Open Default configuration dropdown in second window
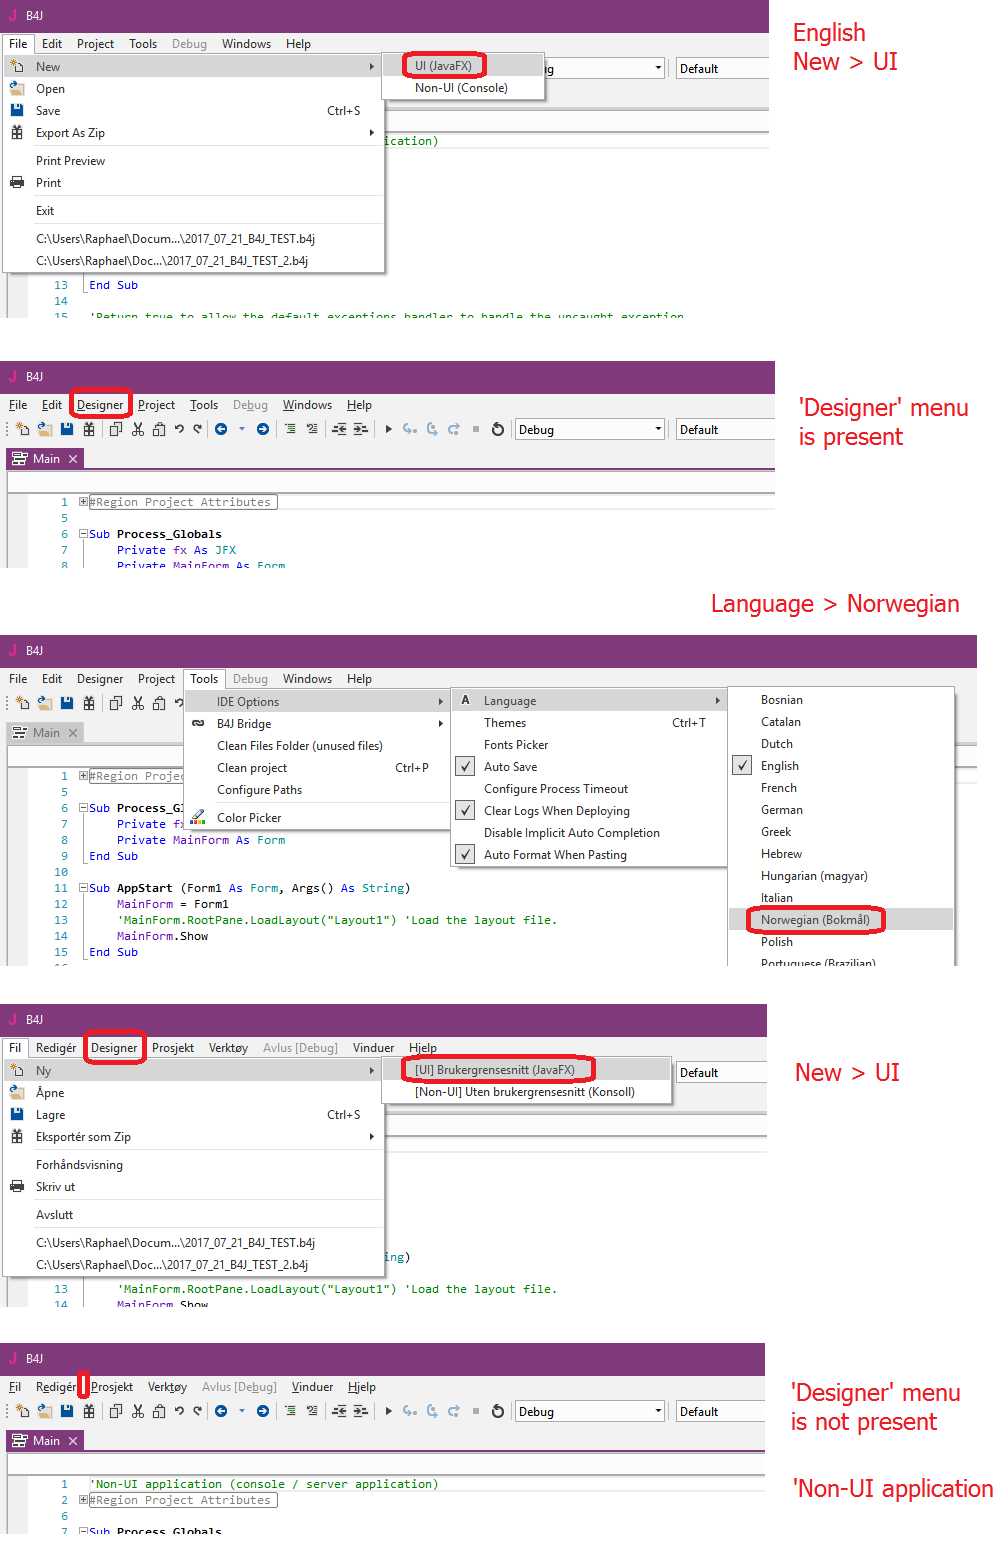Screen dimensions: 1008x1552 click(725, 429)
